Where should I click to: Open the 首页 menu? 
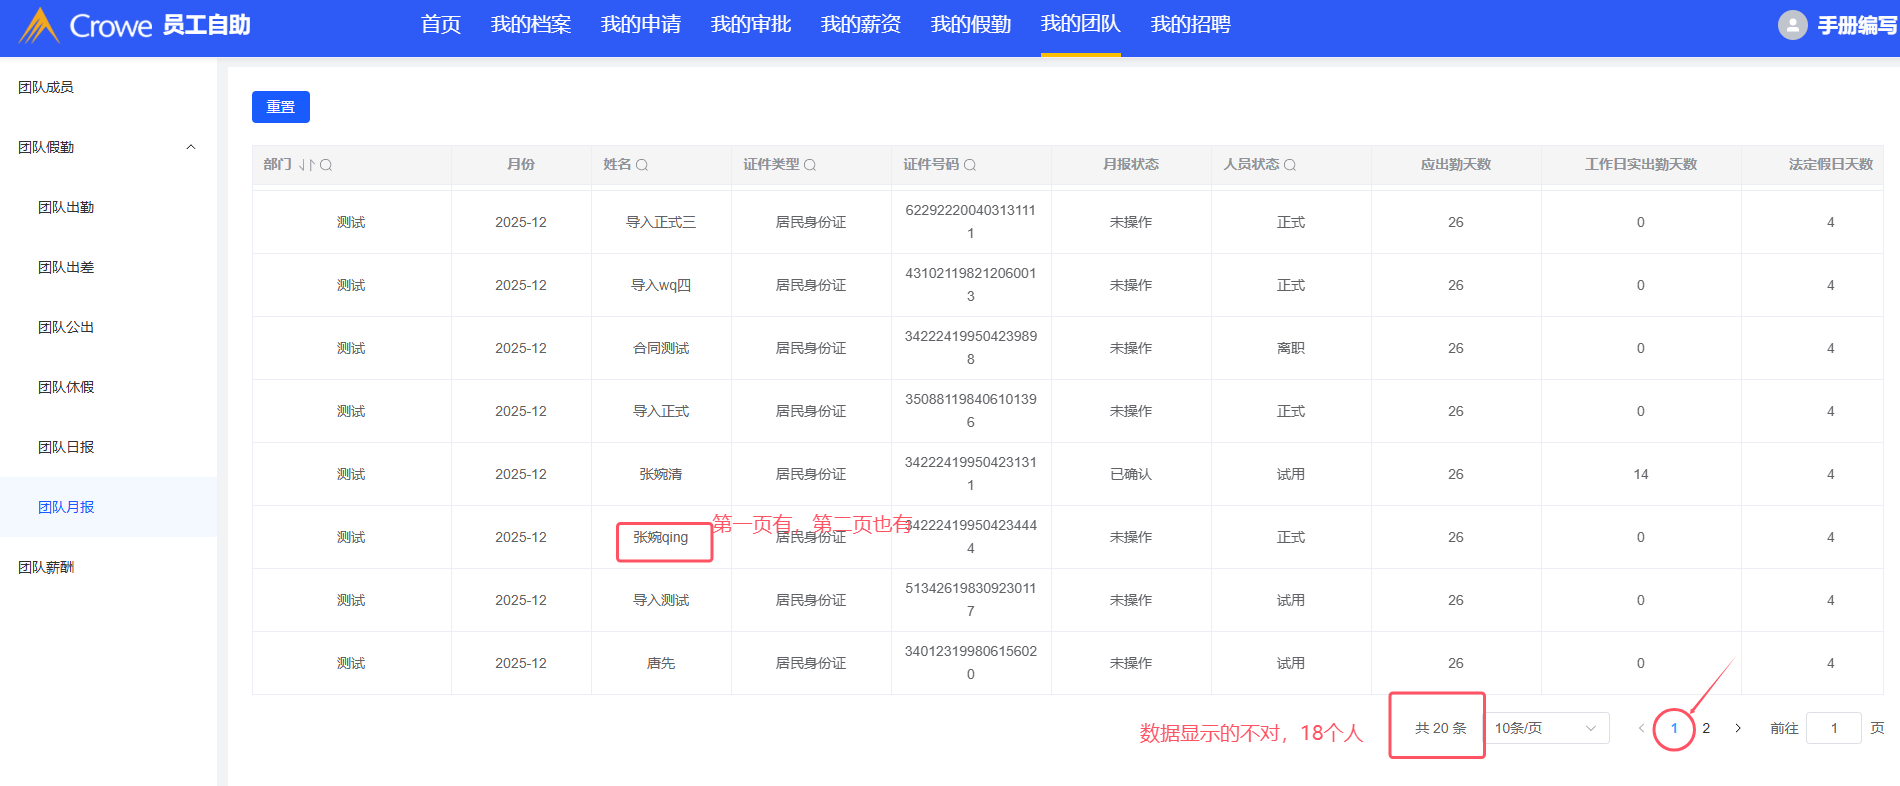coord(441,25)
